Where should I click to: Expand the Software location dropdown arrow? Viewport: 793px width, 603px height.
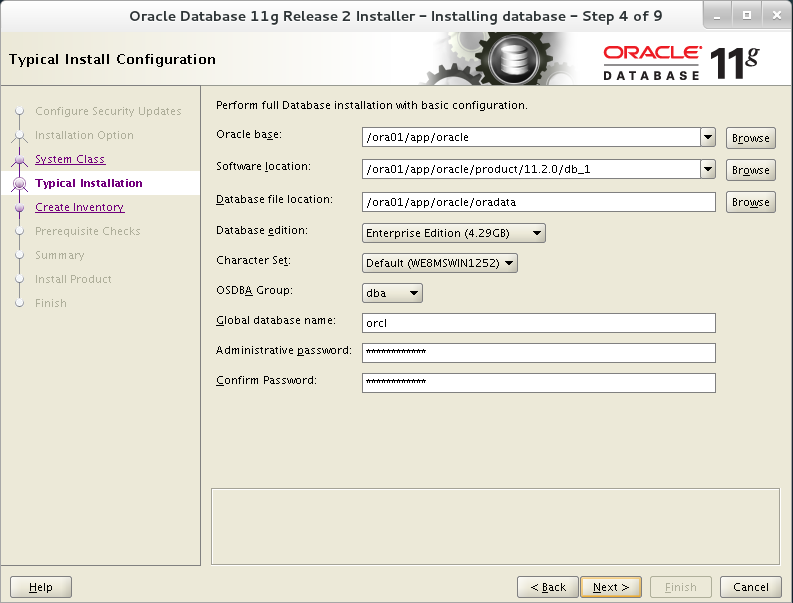tap(708, 169)
